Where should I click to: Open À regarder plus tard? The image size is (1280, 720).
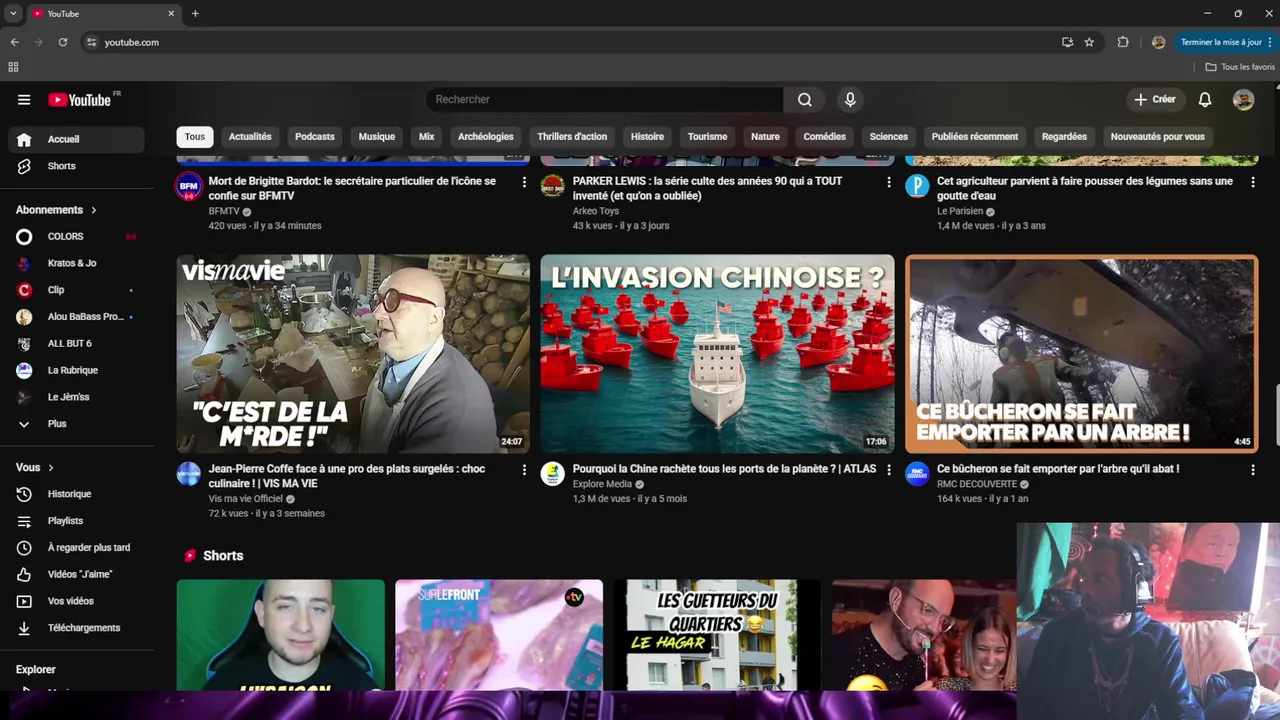pyautogui.click(x=76, y=548)
